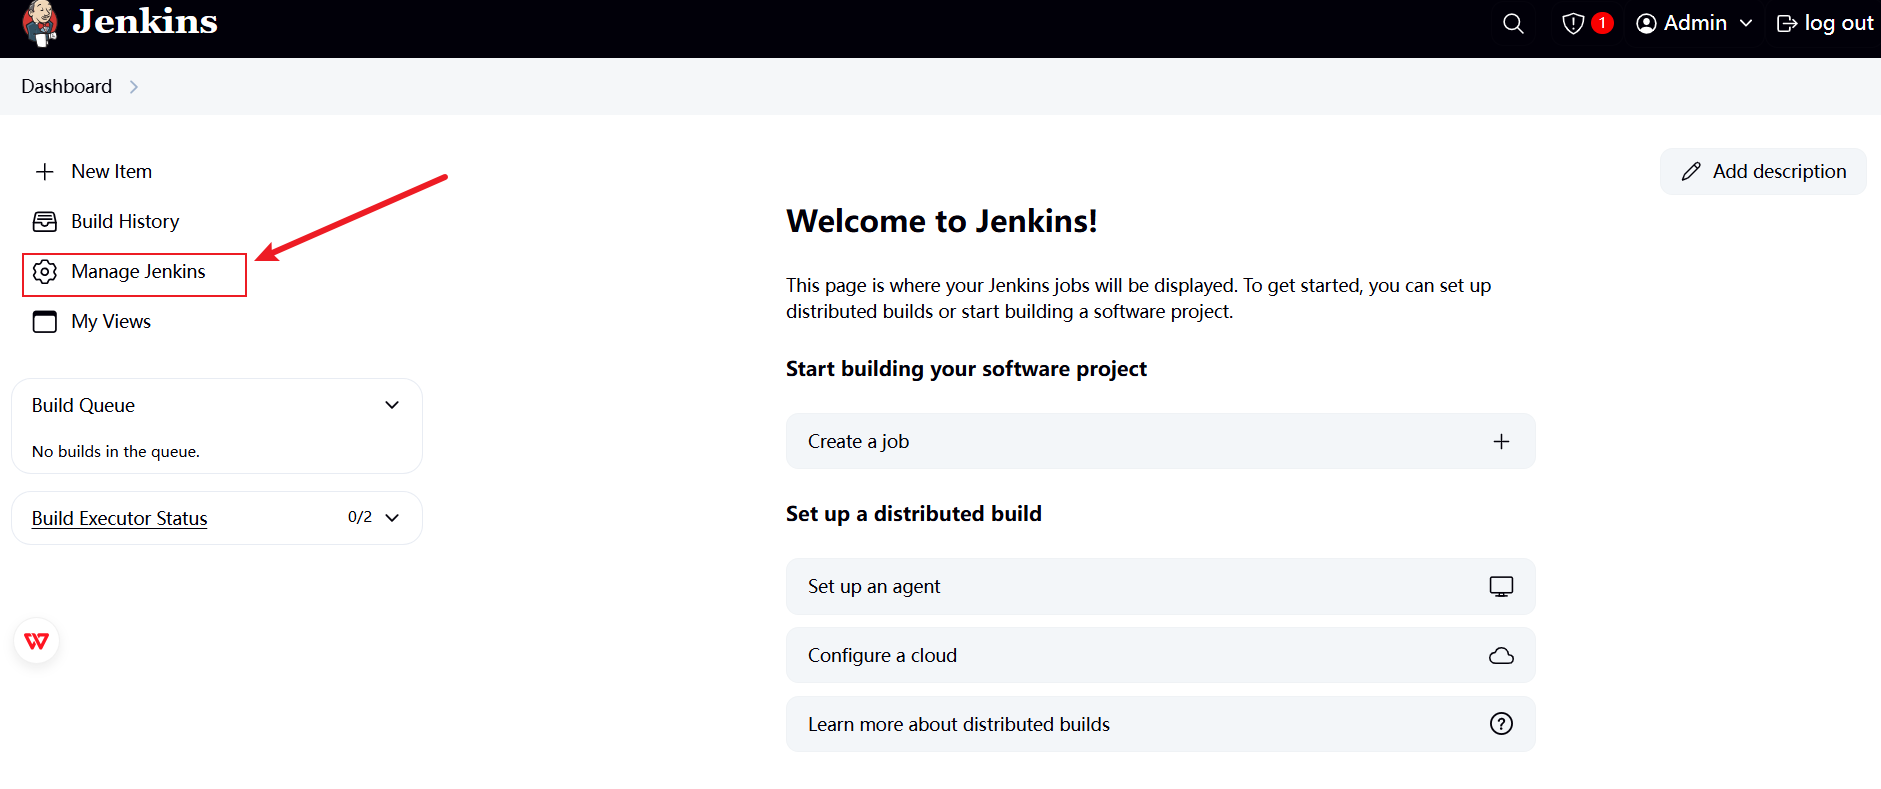Viewport: 1881px width, 789px height.
Task: Click the Set up an agent button
Action: tap(1160, 586)
